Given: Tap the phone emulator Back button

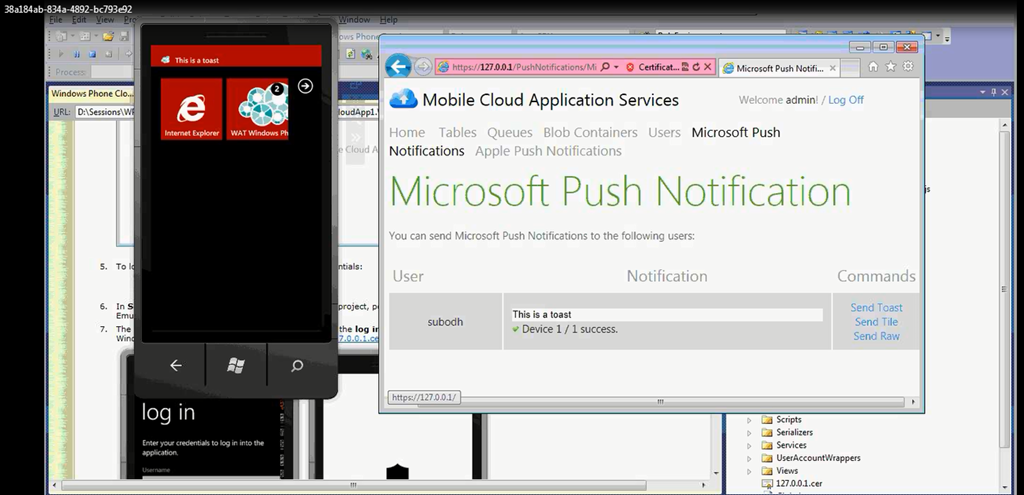Looking at the screenshot, I should [x=176, y=366].
